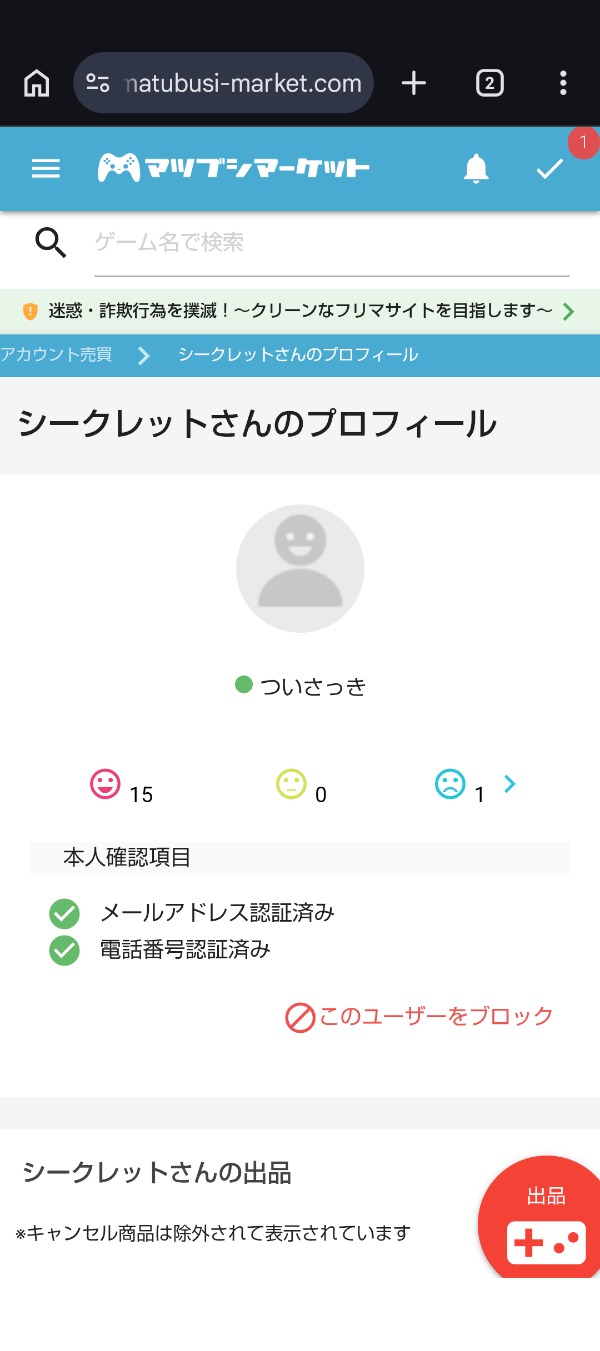This screenshot has height=1351, width=600.
Task: Tap the browser home icon
Action: point(37,83)
